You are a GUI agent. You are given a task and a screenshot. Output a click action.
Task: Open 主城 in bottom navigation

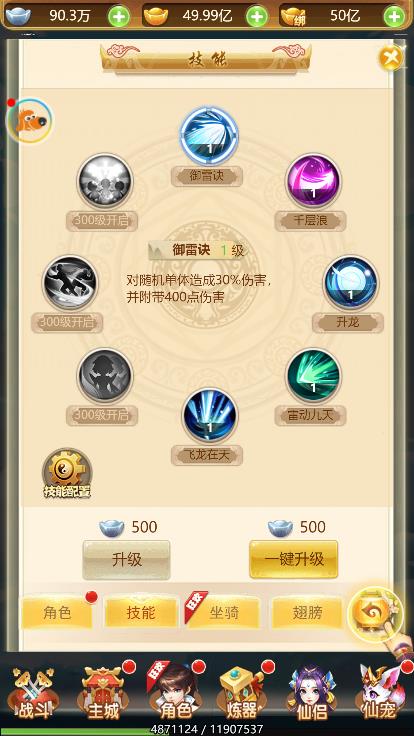103,693
